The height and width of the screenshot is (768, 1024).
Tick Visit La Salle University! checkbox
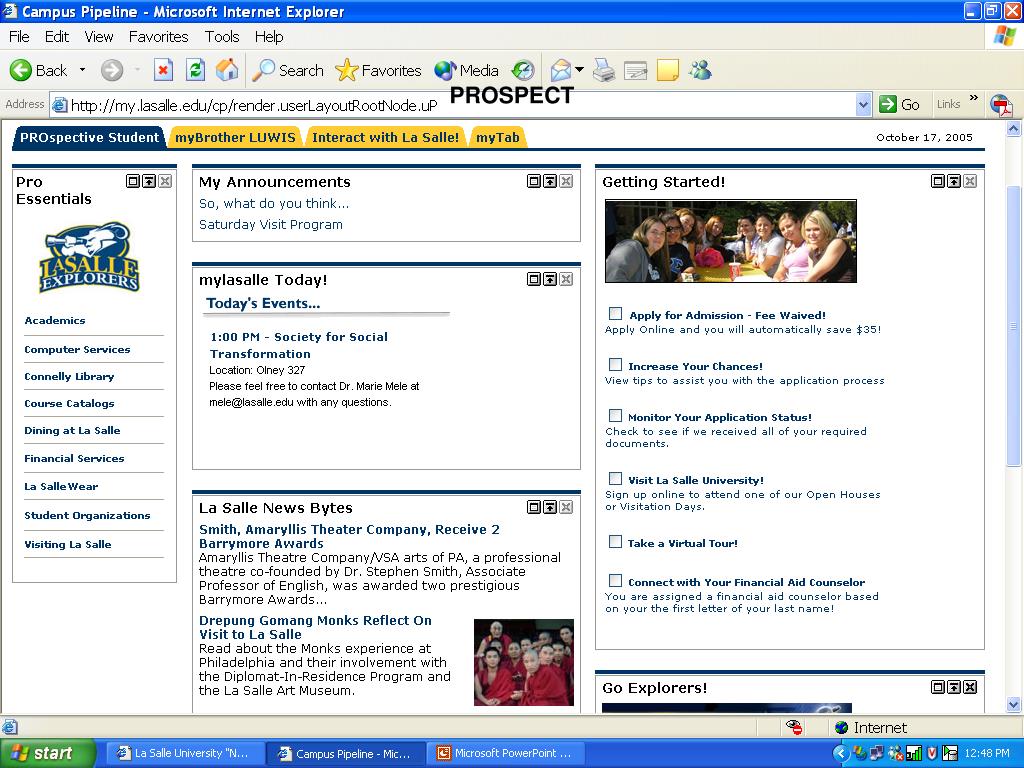[615, 479]
